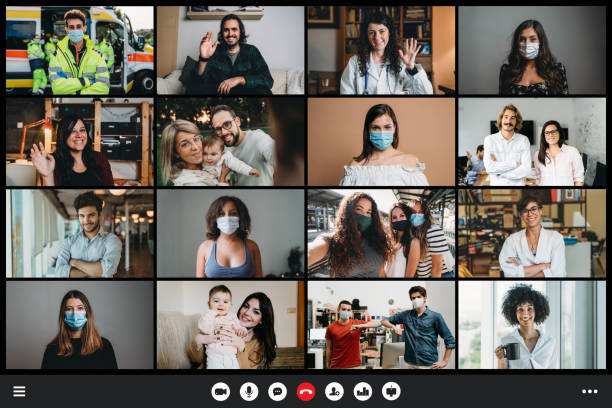Image resolution: width=612 pixels, height=408 pixels.
Task: Select the paramedic in yellow jacket video tile
Action: coord(80,50)
